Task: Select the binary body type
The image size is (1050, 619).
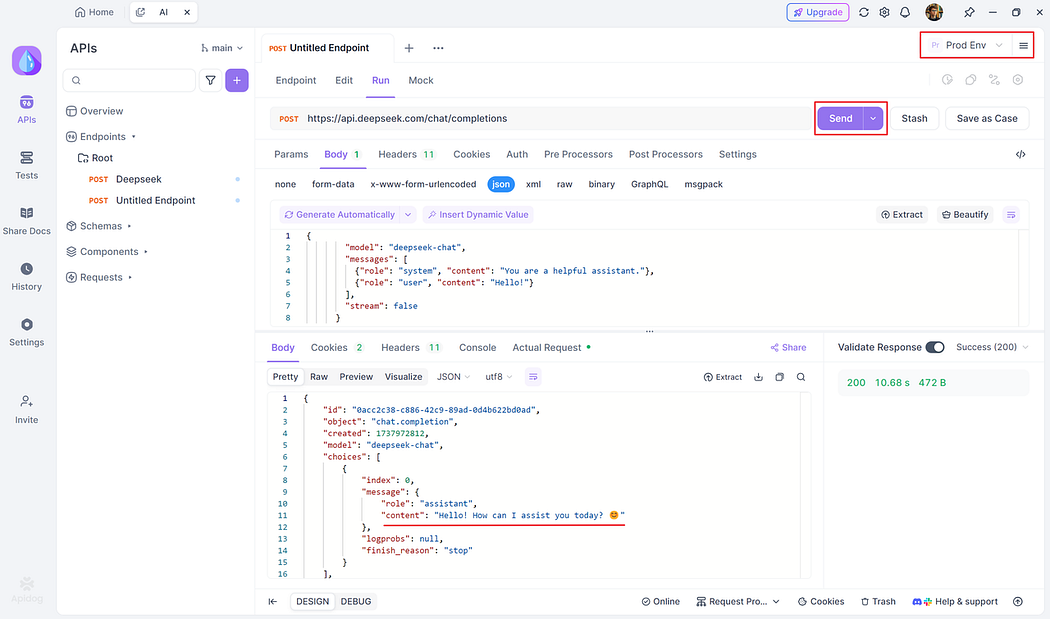Action: pos(601,184)
